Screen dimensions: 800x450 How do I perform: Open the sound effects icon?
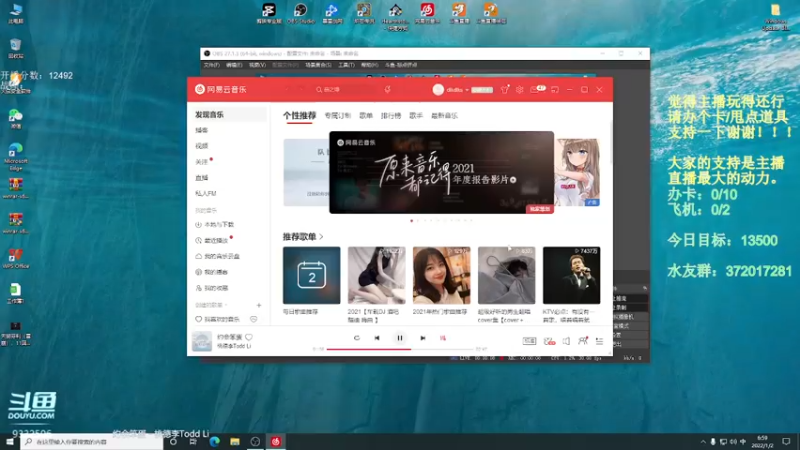click(x=549, y=341)
